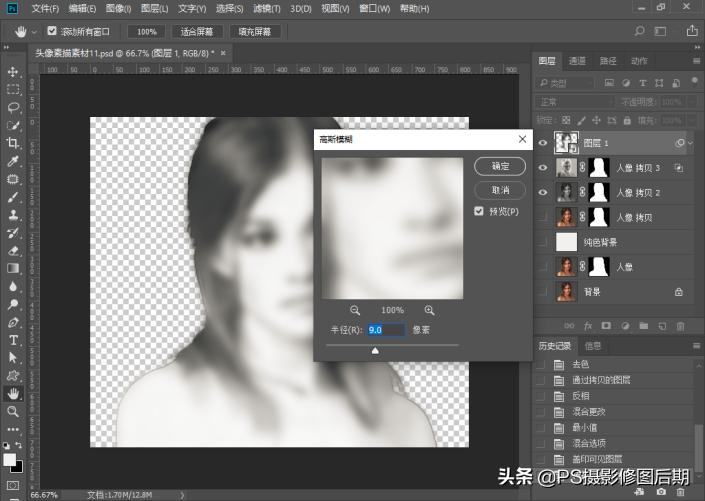The width and height of the screenshot is (705, 501).
Task: Click the 填充屏幕 button
Action: coord(255,31)
